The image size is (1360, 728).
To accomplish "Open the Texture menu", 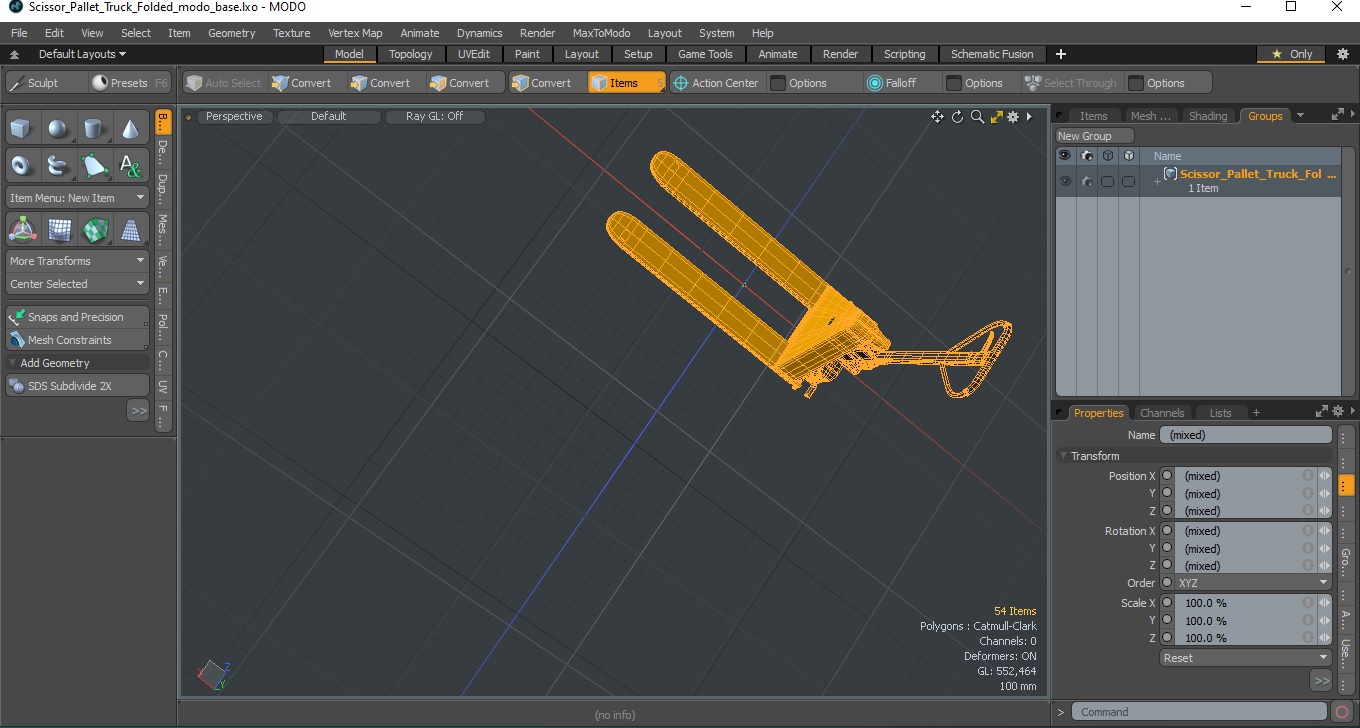I will [x=291, y=33].
